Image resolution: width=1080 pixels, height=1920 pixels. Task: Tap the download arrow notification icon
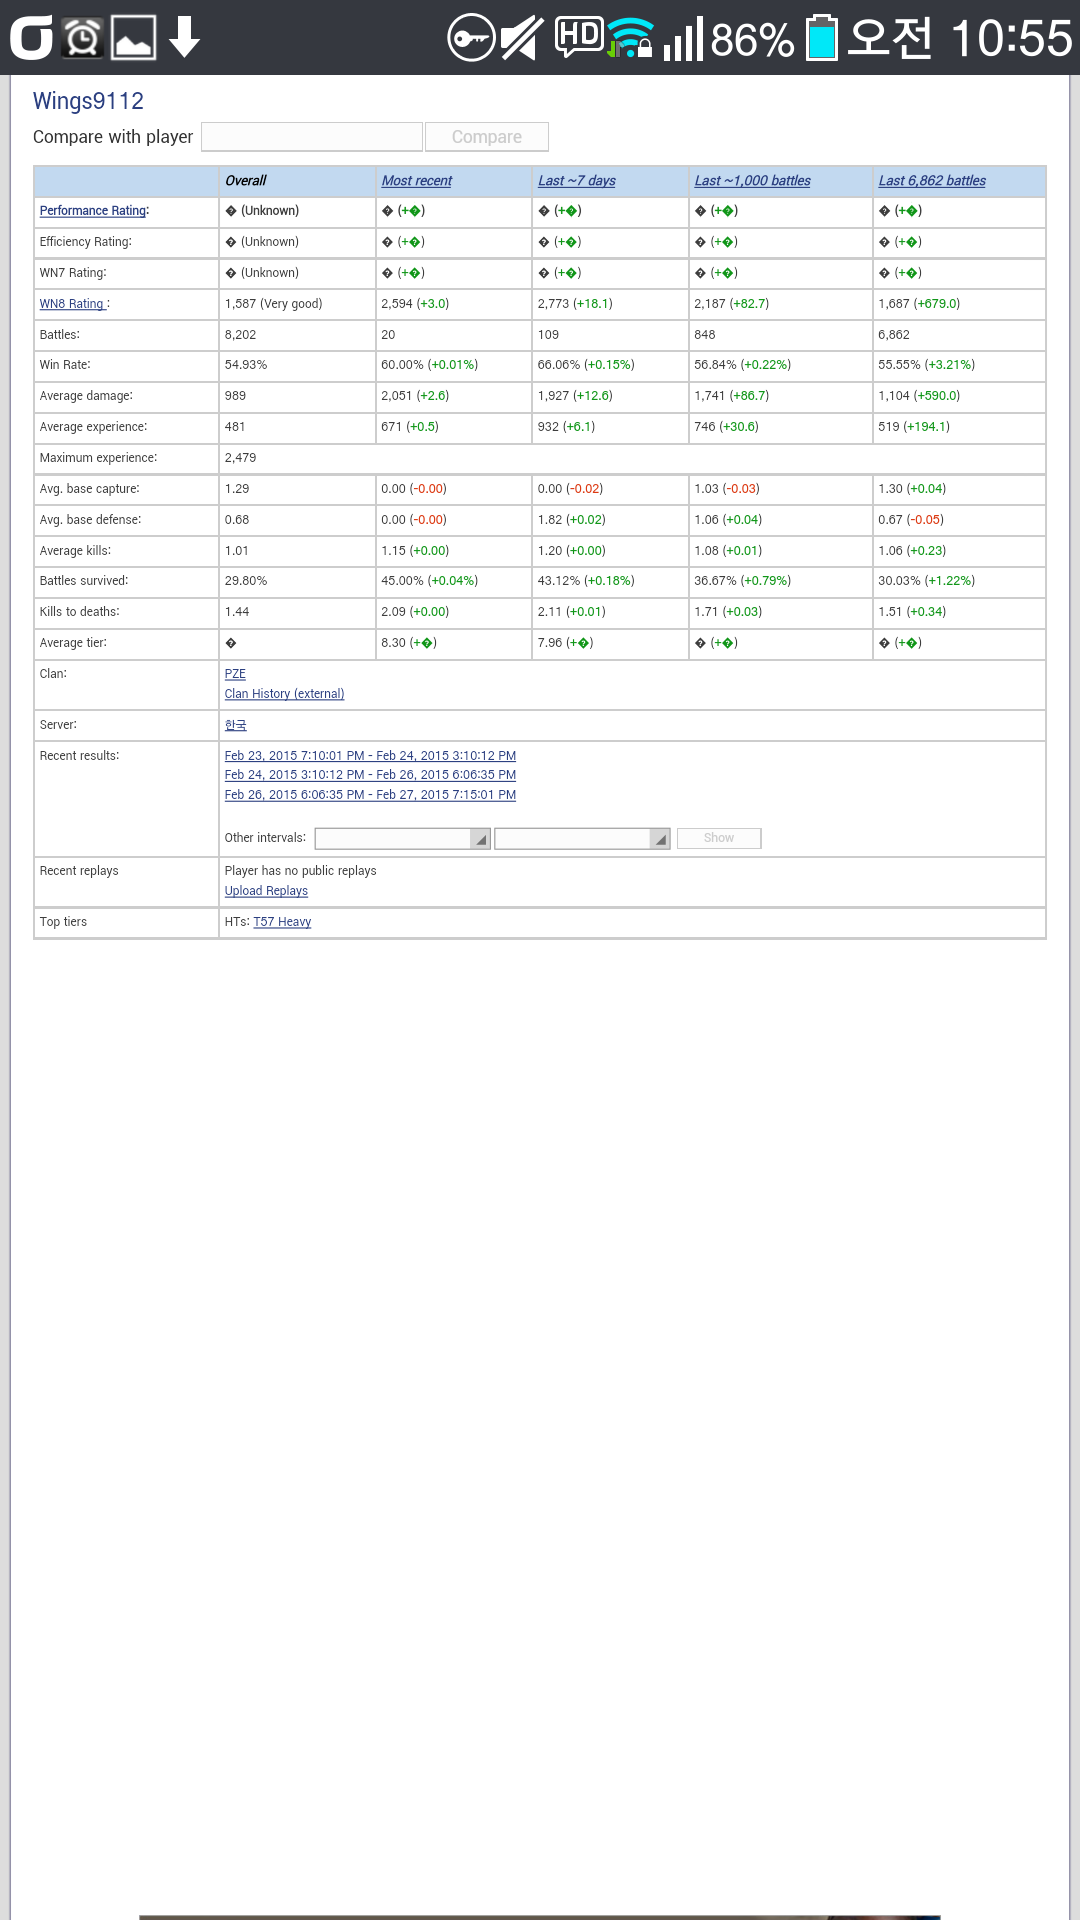tap(184, 38)
